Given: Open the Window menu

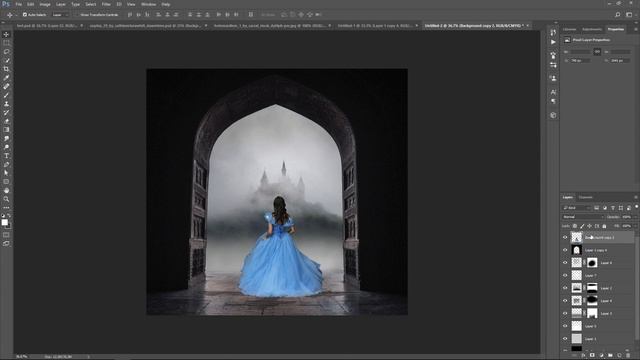Looking at the screenshot, I should pyautogui.click(x=148, y=4).
